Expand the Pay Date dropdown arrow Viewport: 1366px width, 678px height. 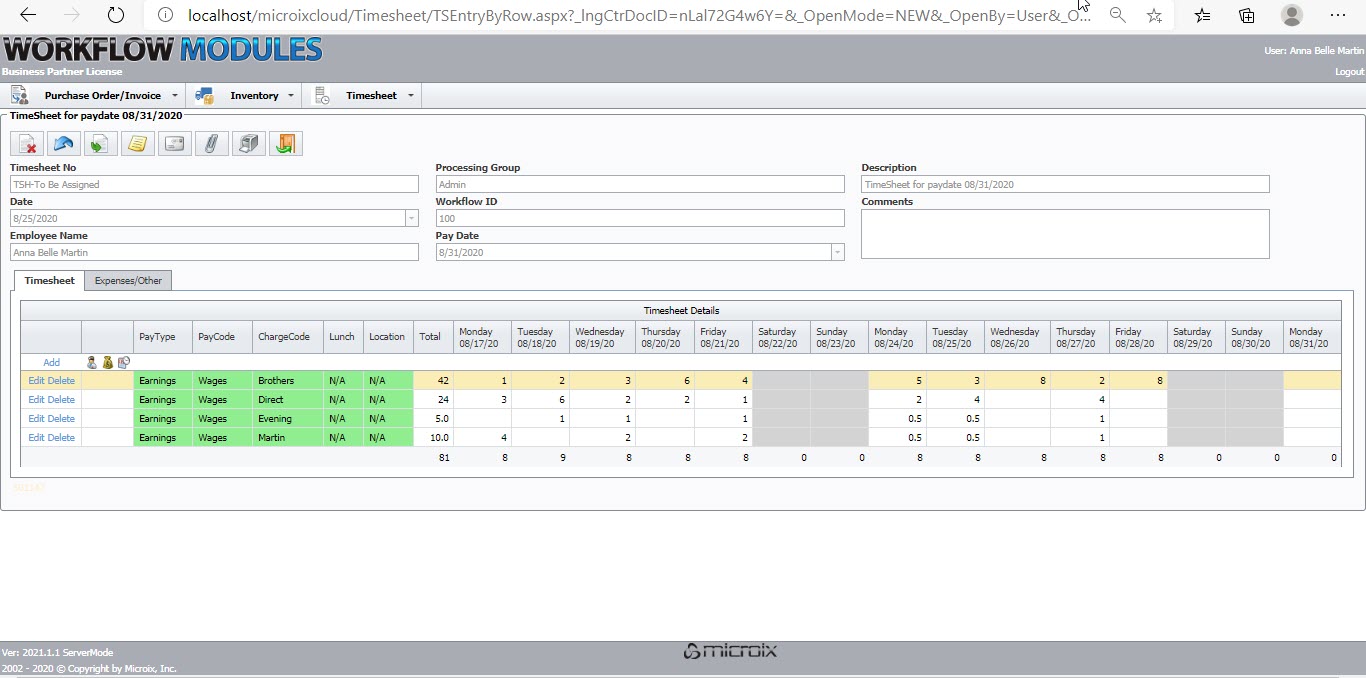point(837,253)
